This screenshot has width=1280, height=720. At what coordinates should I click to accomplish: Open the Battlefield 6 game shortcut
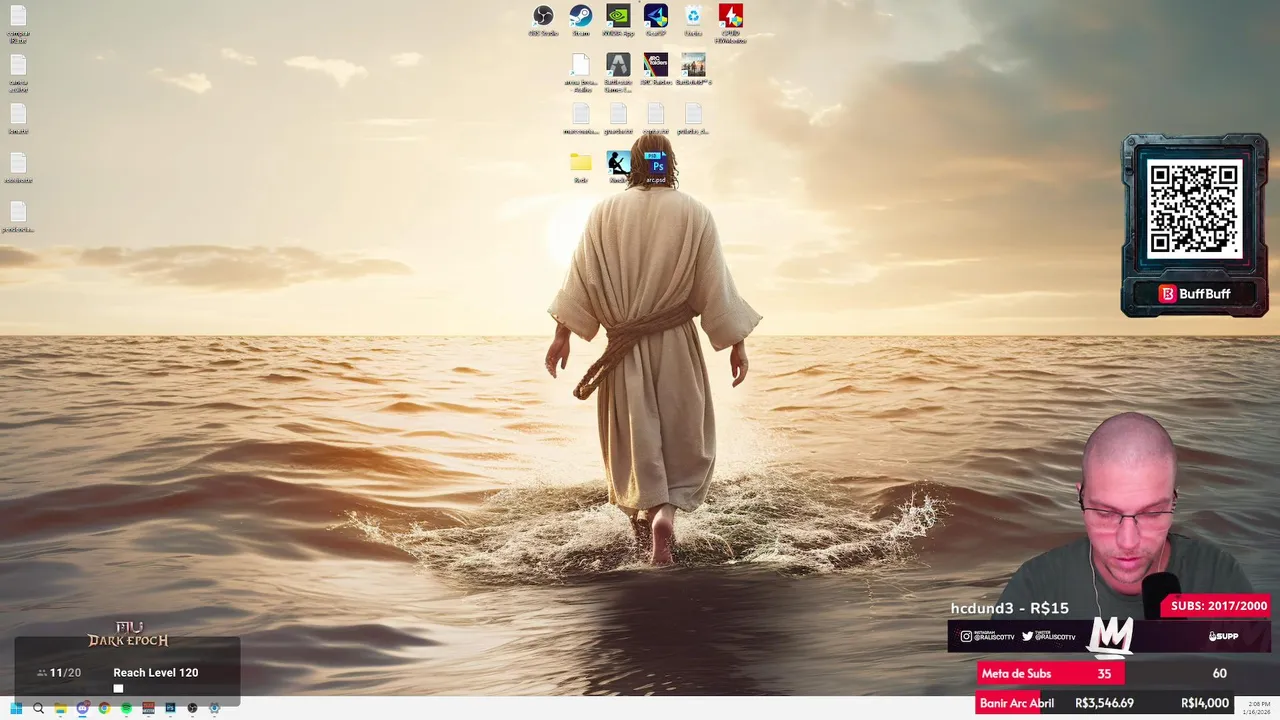[x=693, y=69]
